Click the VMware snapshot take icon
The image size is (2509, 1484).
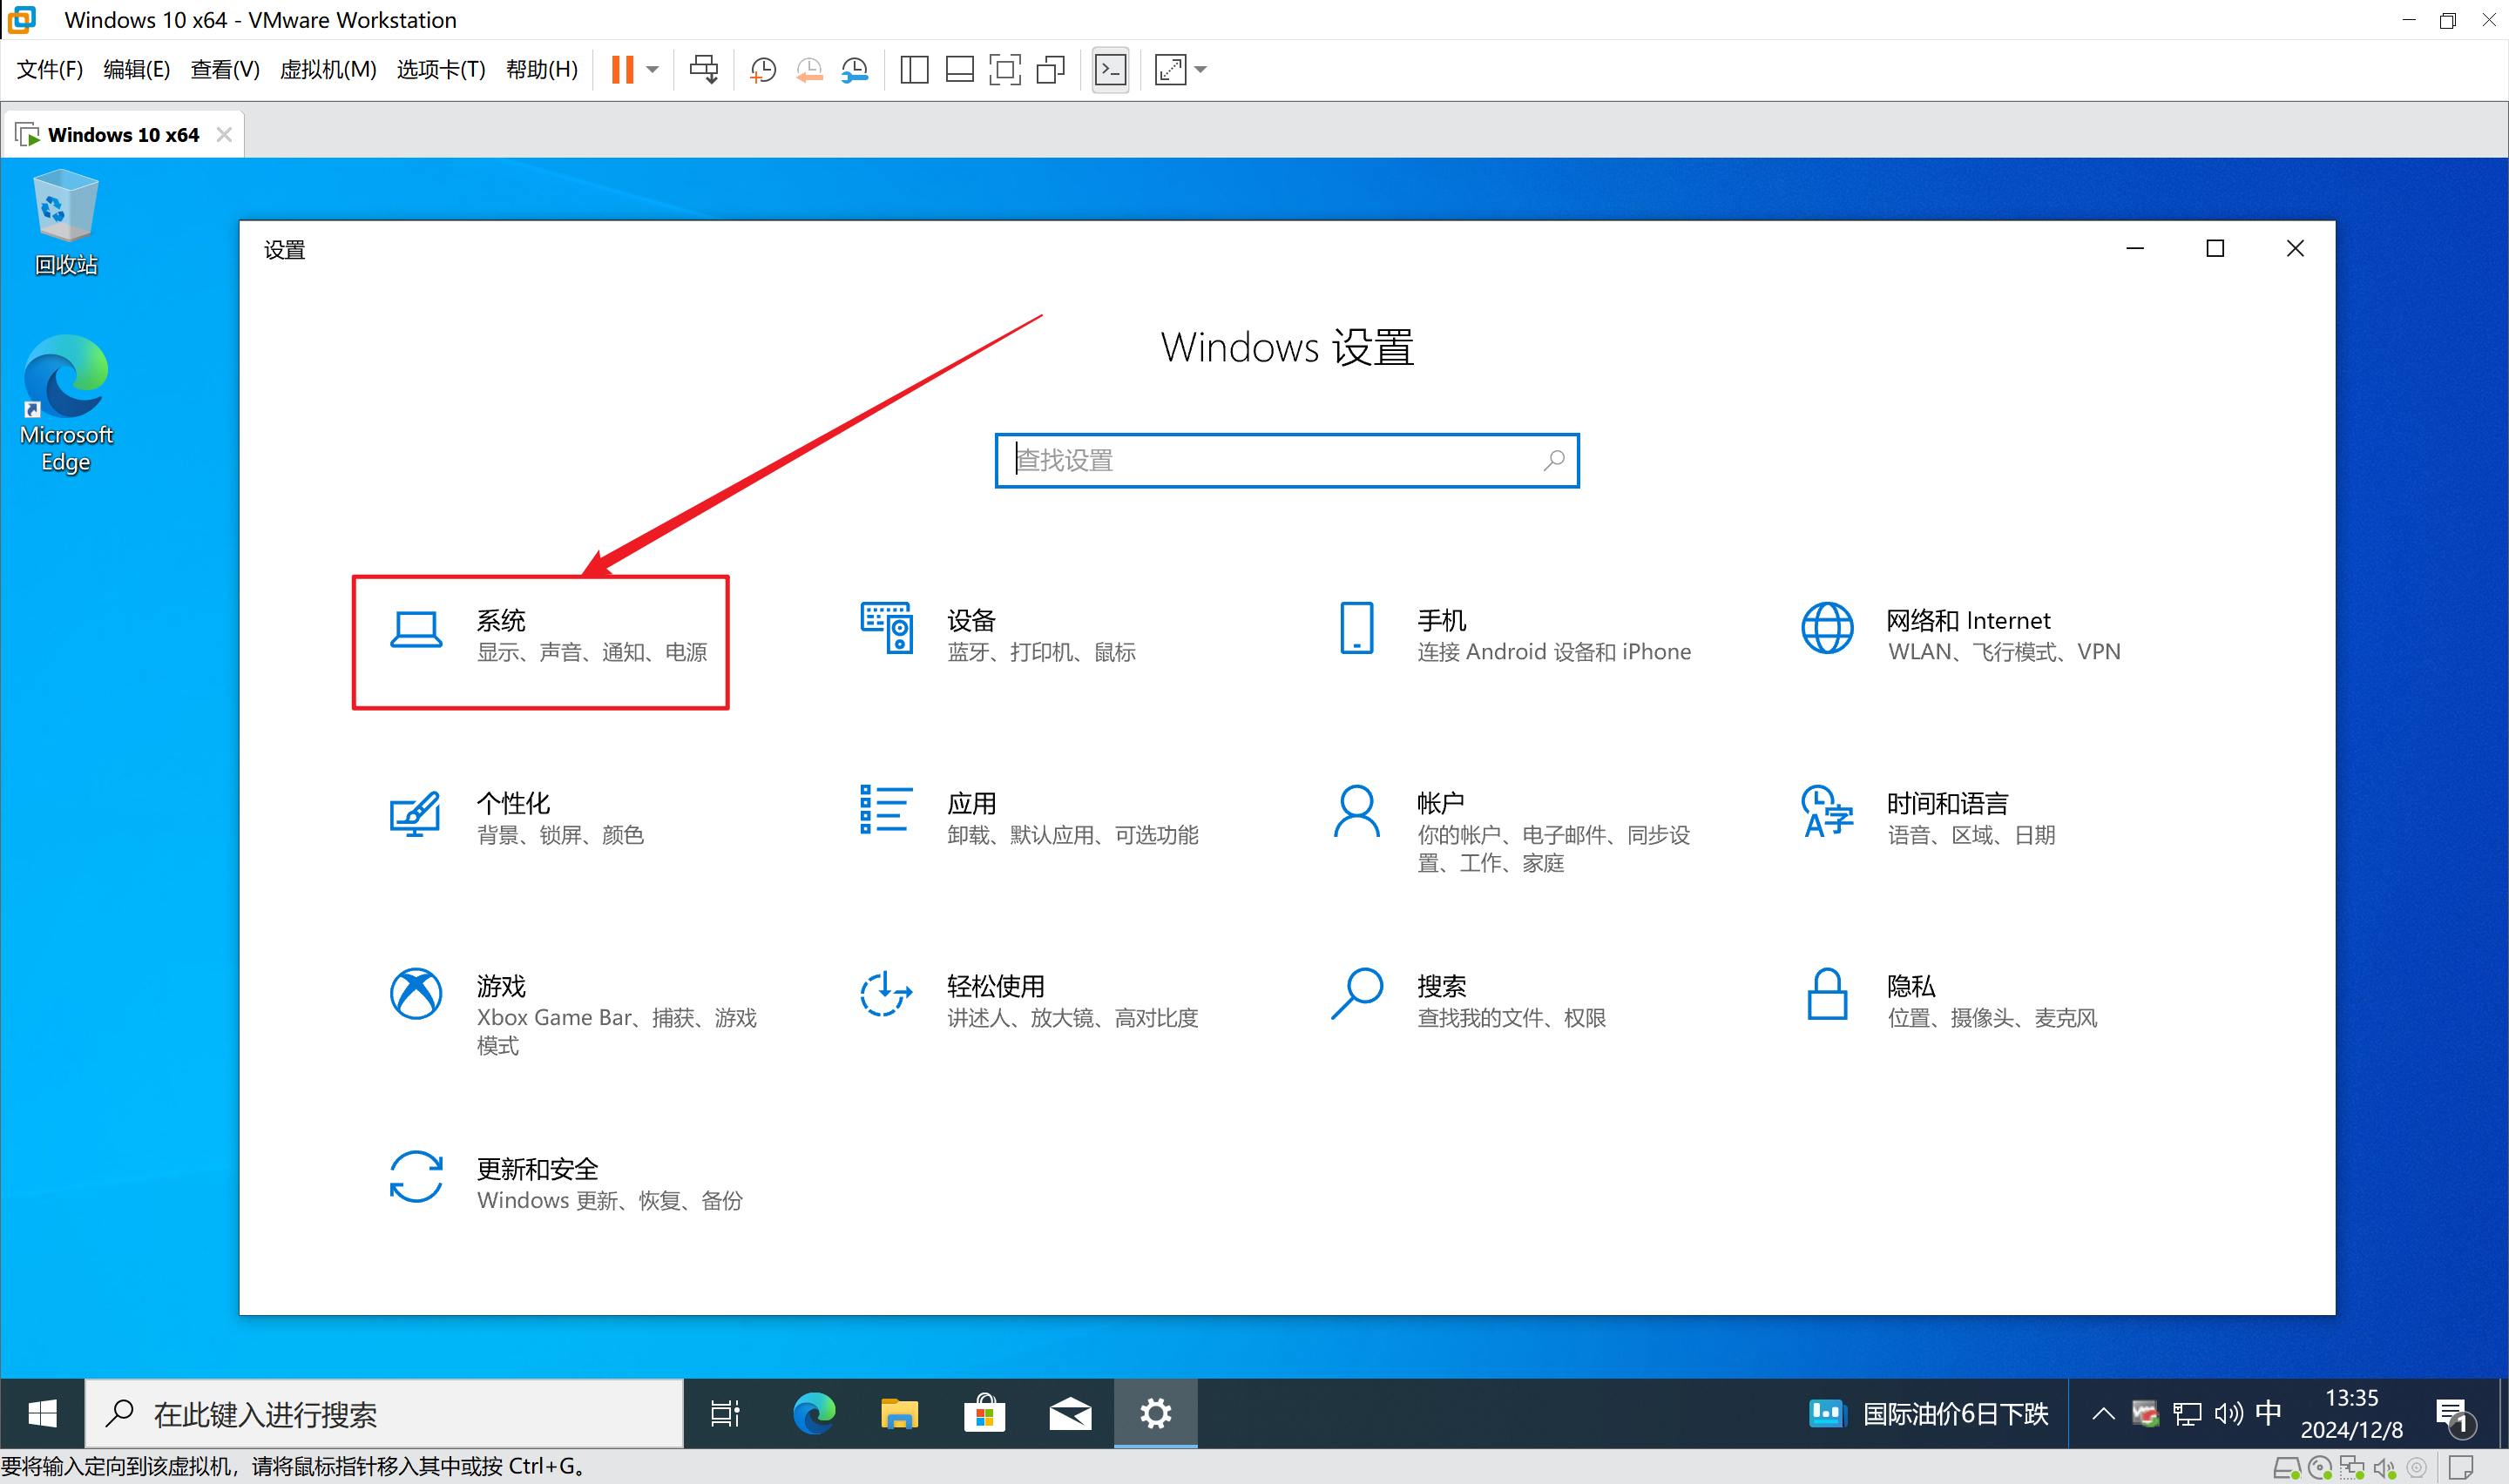coord(763,70)
